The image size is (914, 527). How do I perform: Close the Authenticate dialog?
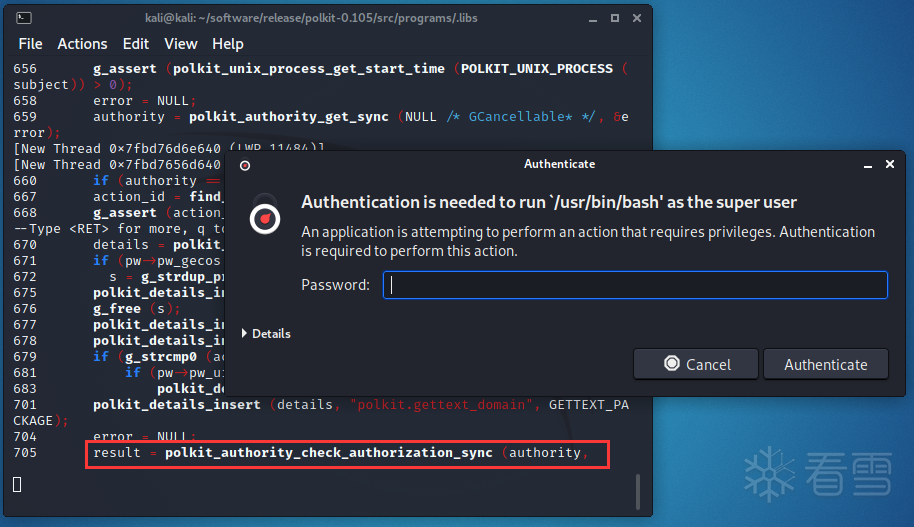[x=890, y=164]
